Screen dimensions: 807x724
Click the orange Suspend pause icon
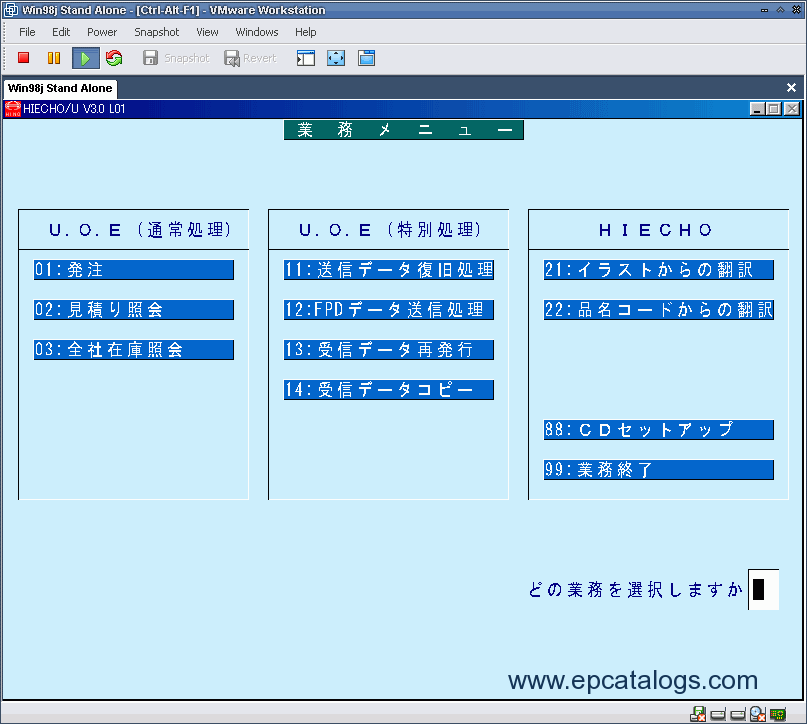pos(54,58)
